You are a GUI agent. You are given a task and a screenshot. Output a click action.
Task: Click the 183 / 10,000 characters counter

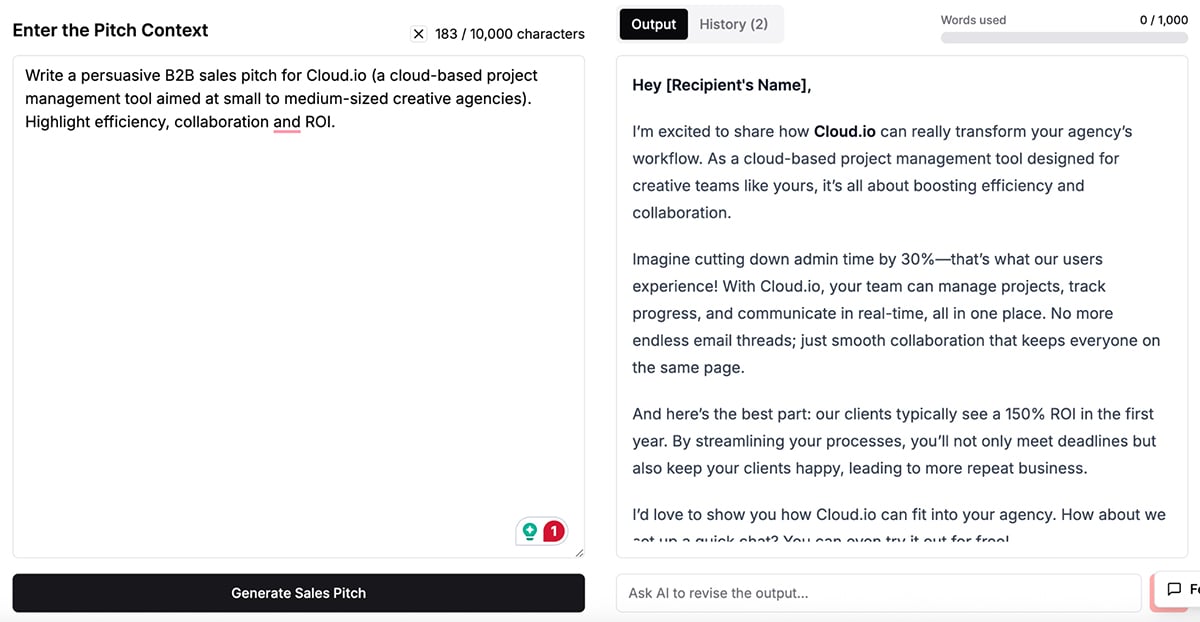[510, 34]
